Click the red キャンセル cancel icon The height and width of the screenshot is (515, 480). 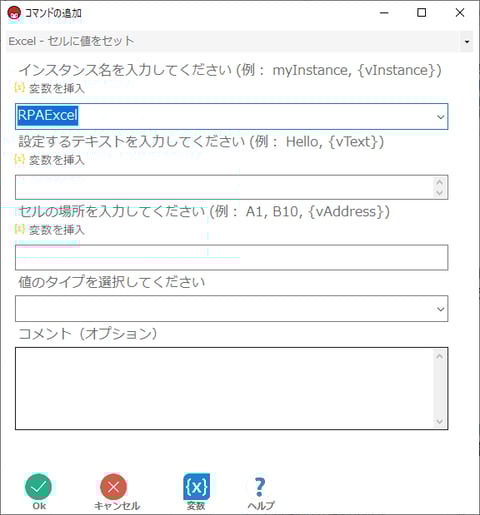pos(113,487)
